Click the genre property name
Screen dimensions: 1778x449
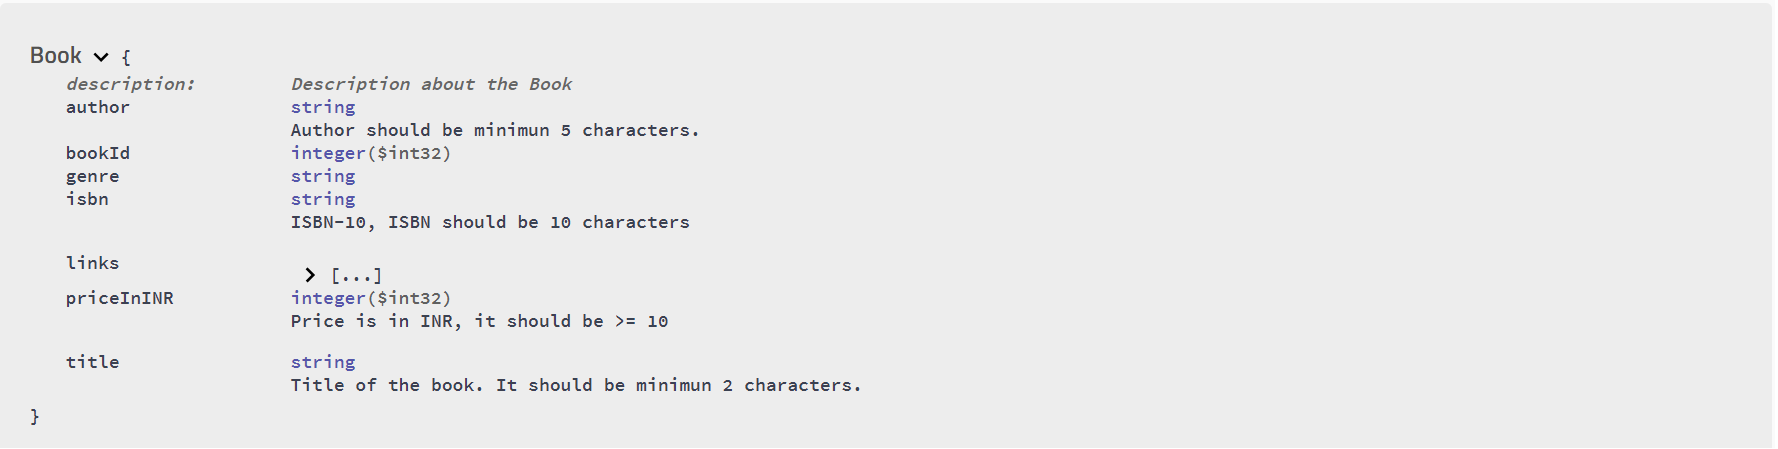pos(93,176)
